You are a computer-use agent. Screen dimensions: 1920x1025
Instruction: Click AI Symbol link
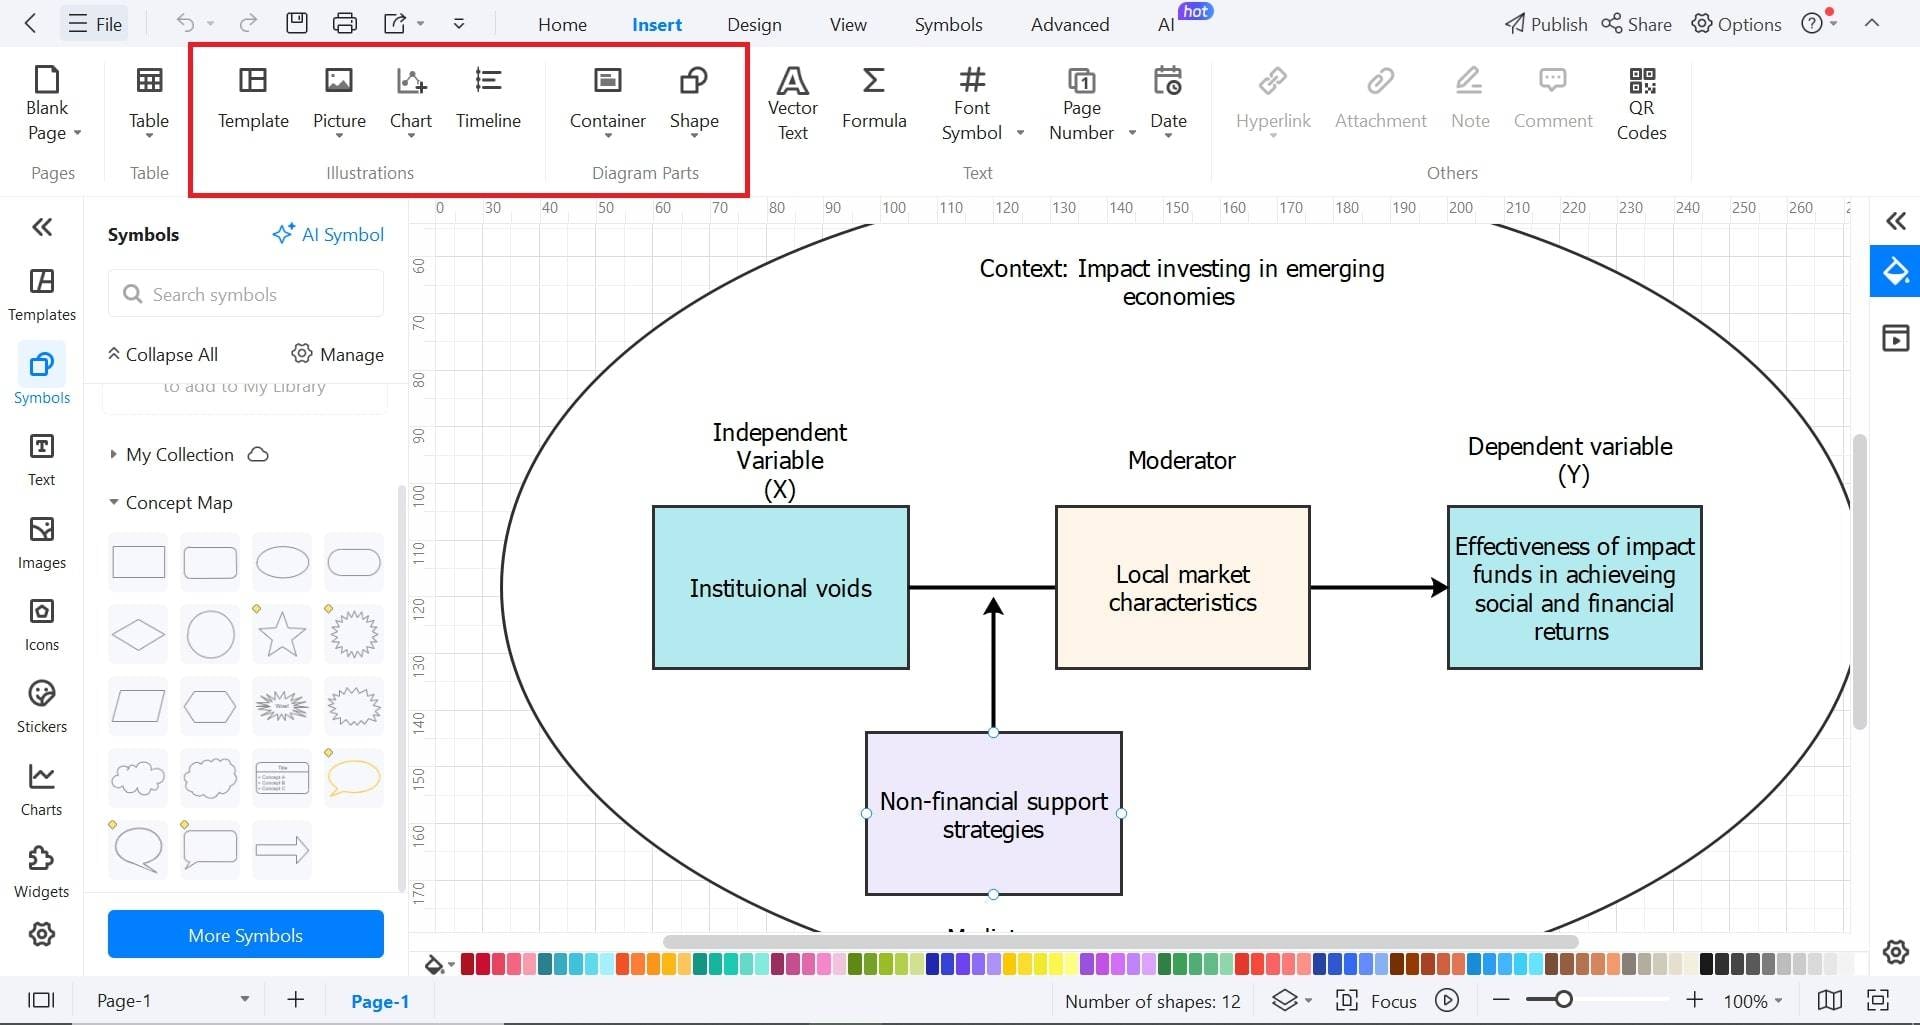[x=328, y=234]
